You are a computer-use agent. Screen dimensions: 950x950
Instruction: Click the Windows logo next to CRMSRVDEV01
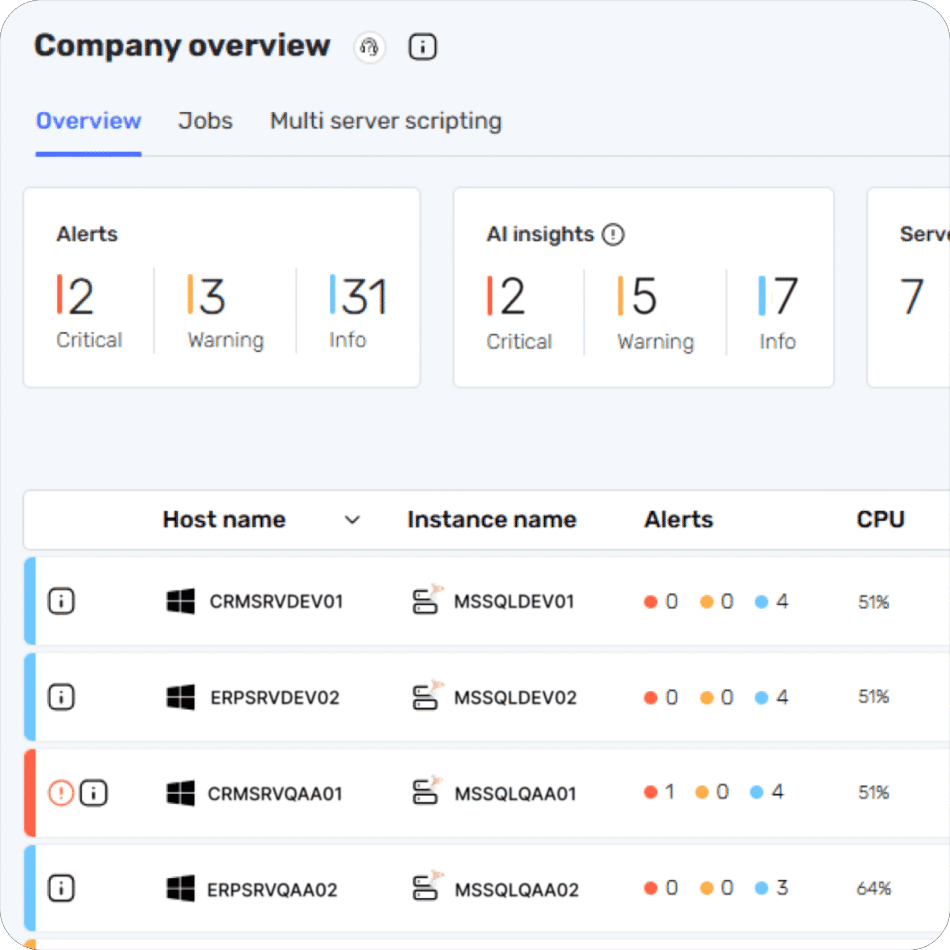coord(181,601)
